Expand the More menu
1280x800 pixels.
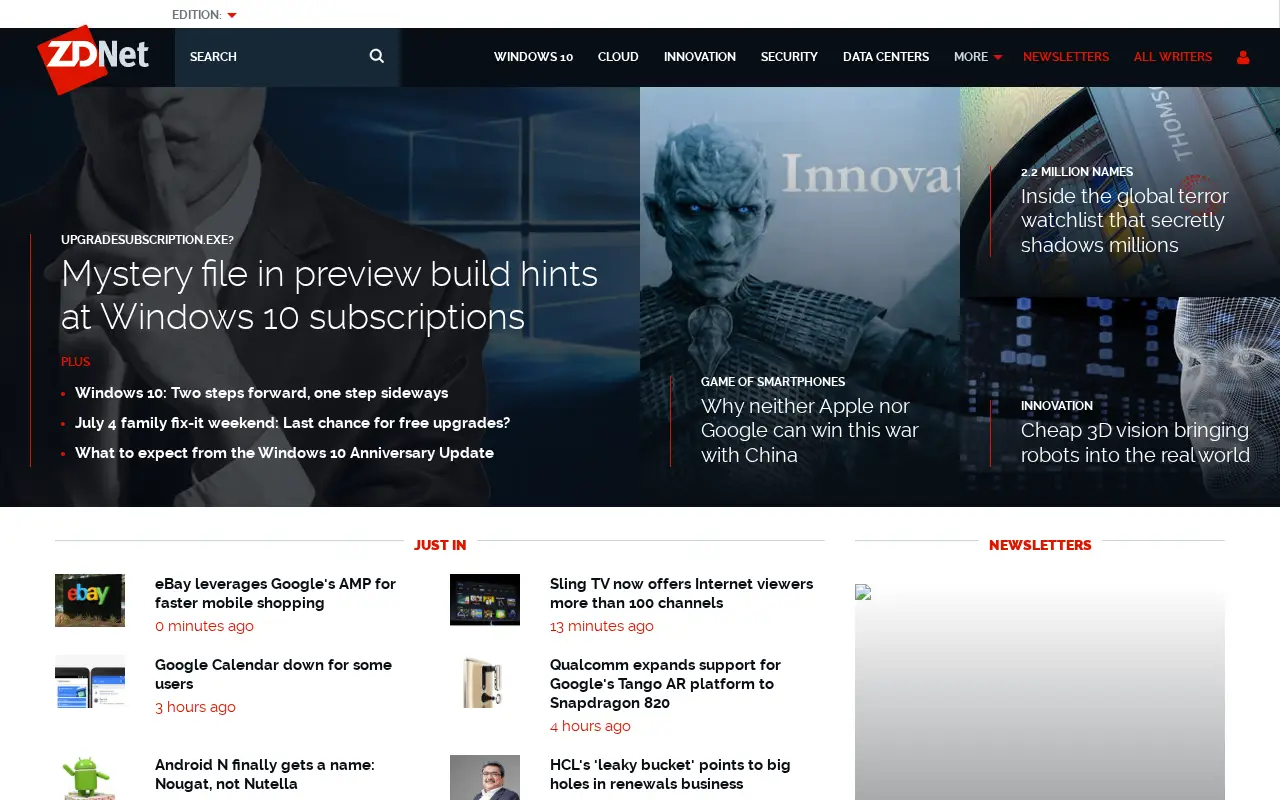tap(977, 57)
